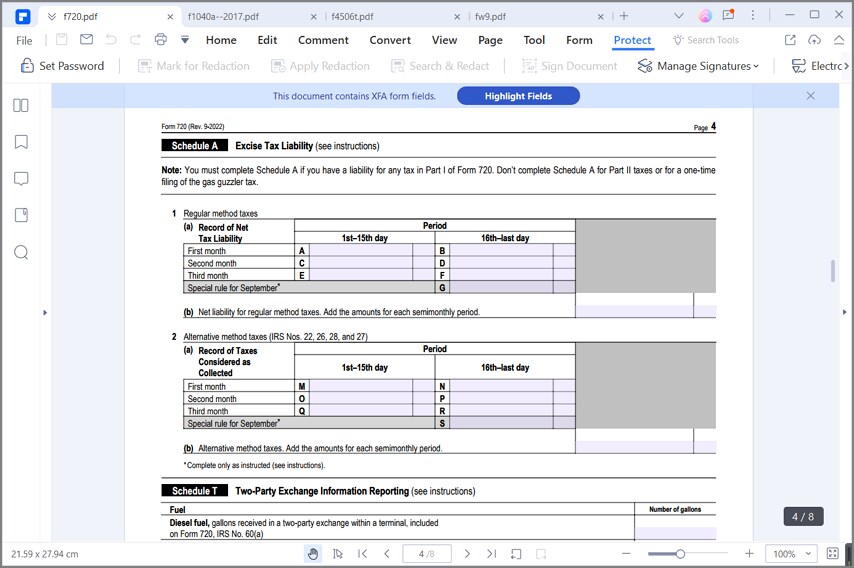Expand the left panel arrow

point(45,313)
